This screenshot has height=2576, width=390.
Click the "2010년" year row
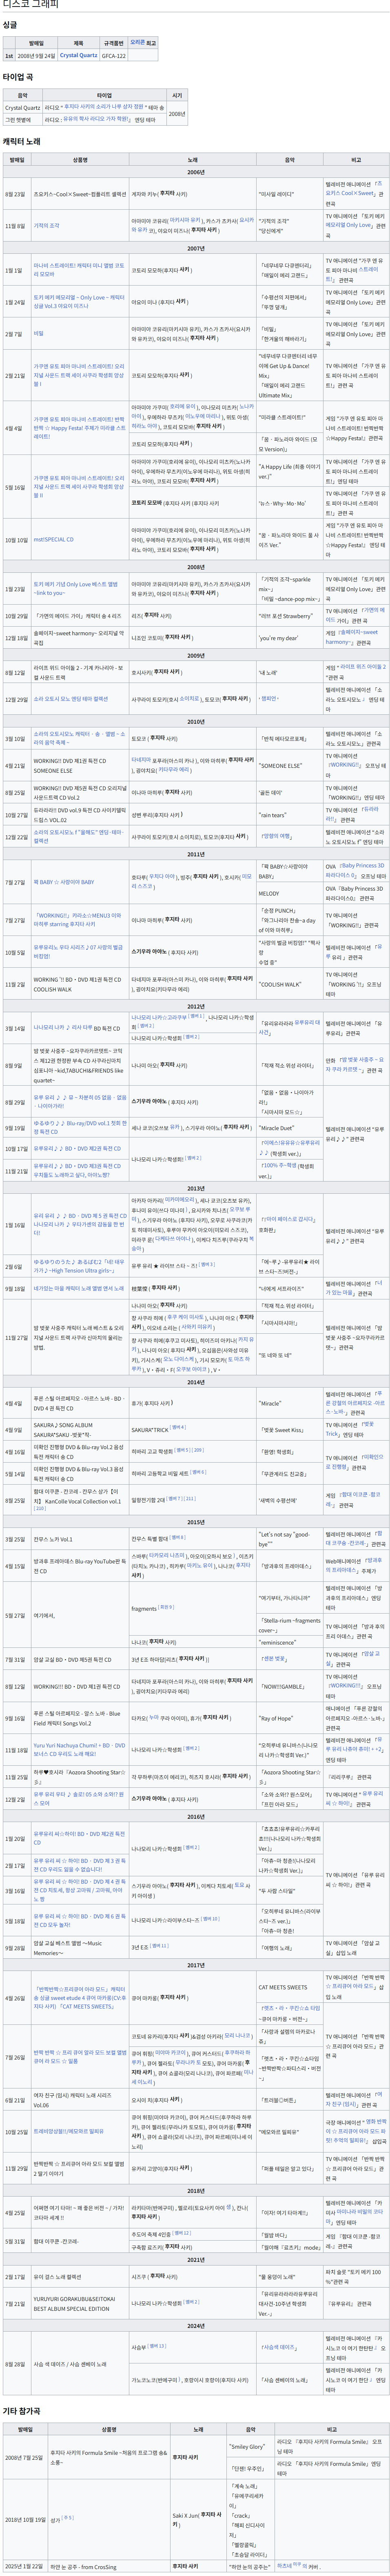195,722
